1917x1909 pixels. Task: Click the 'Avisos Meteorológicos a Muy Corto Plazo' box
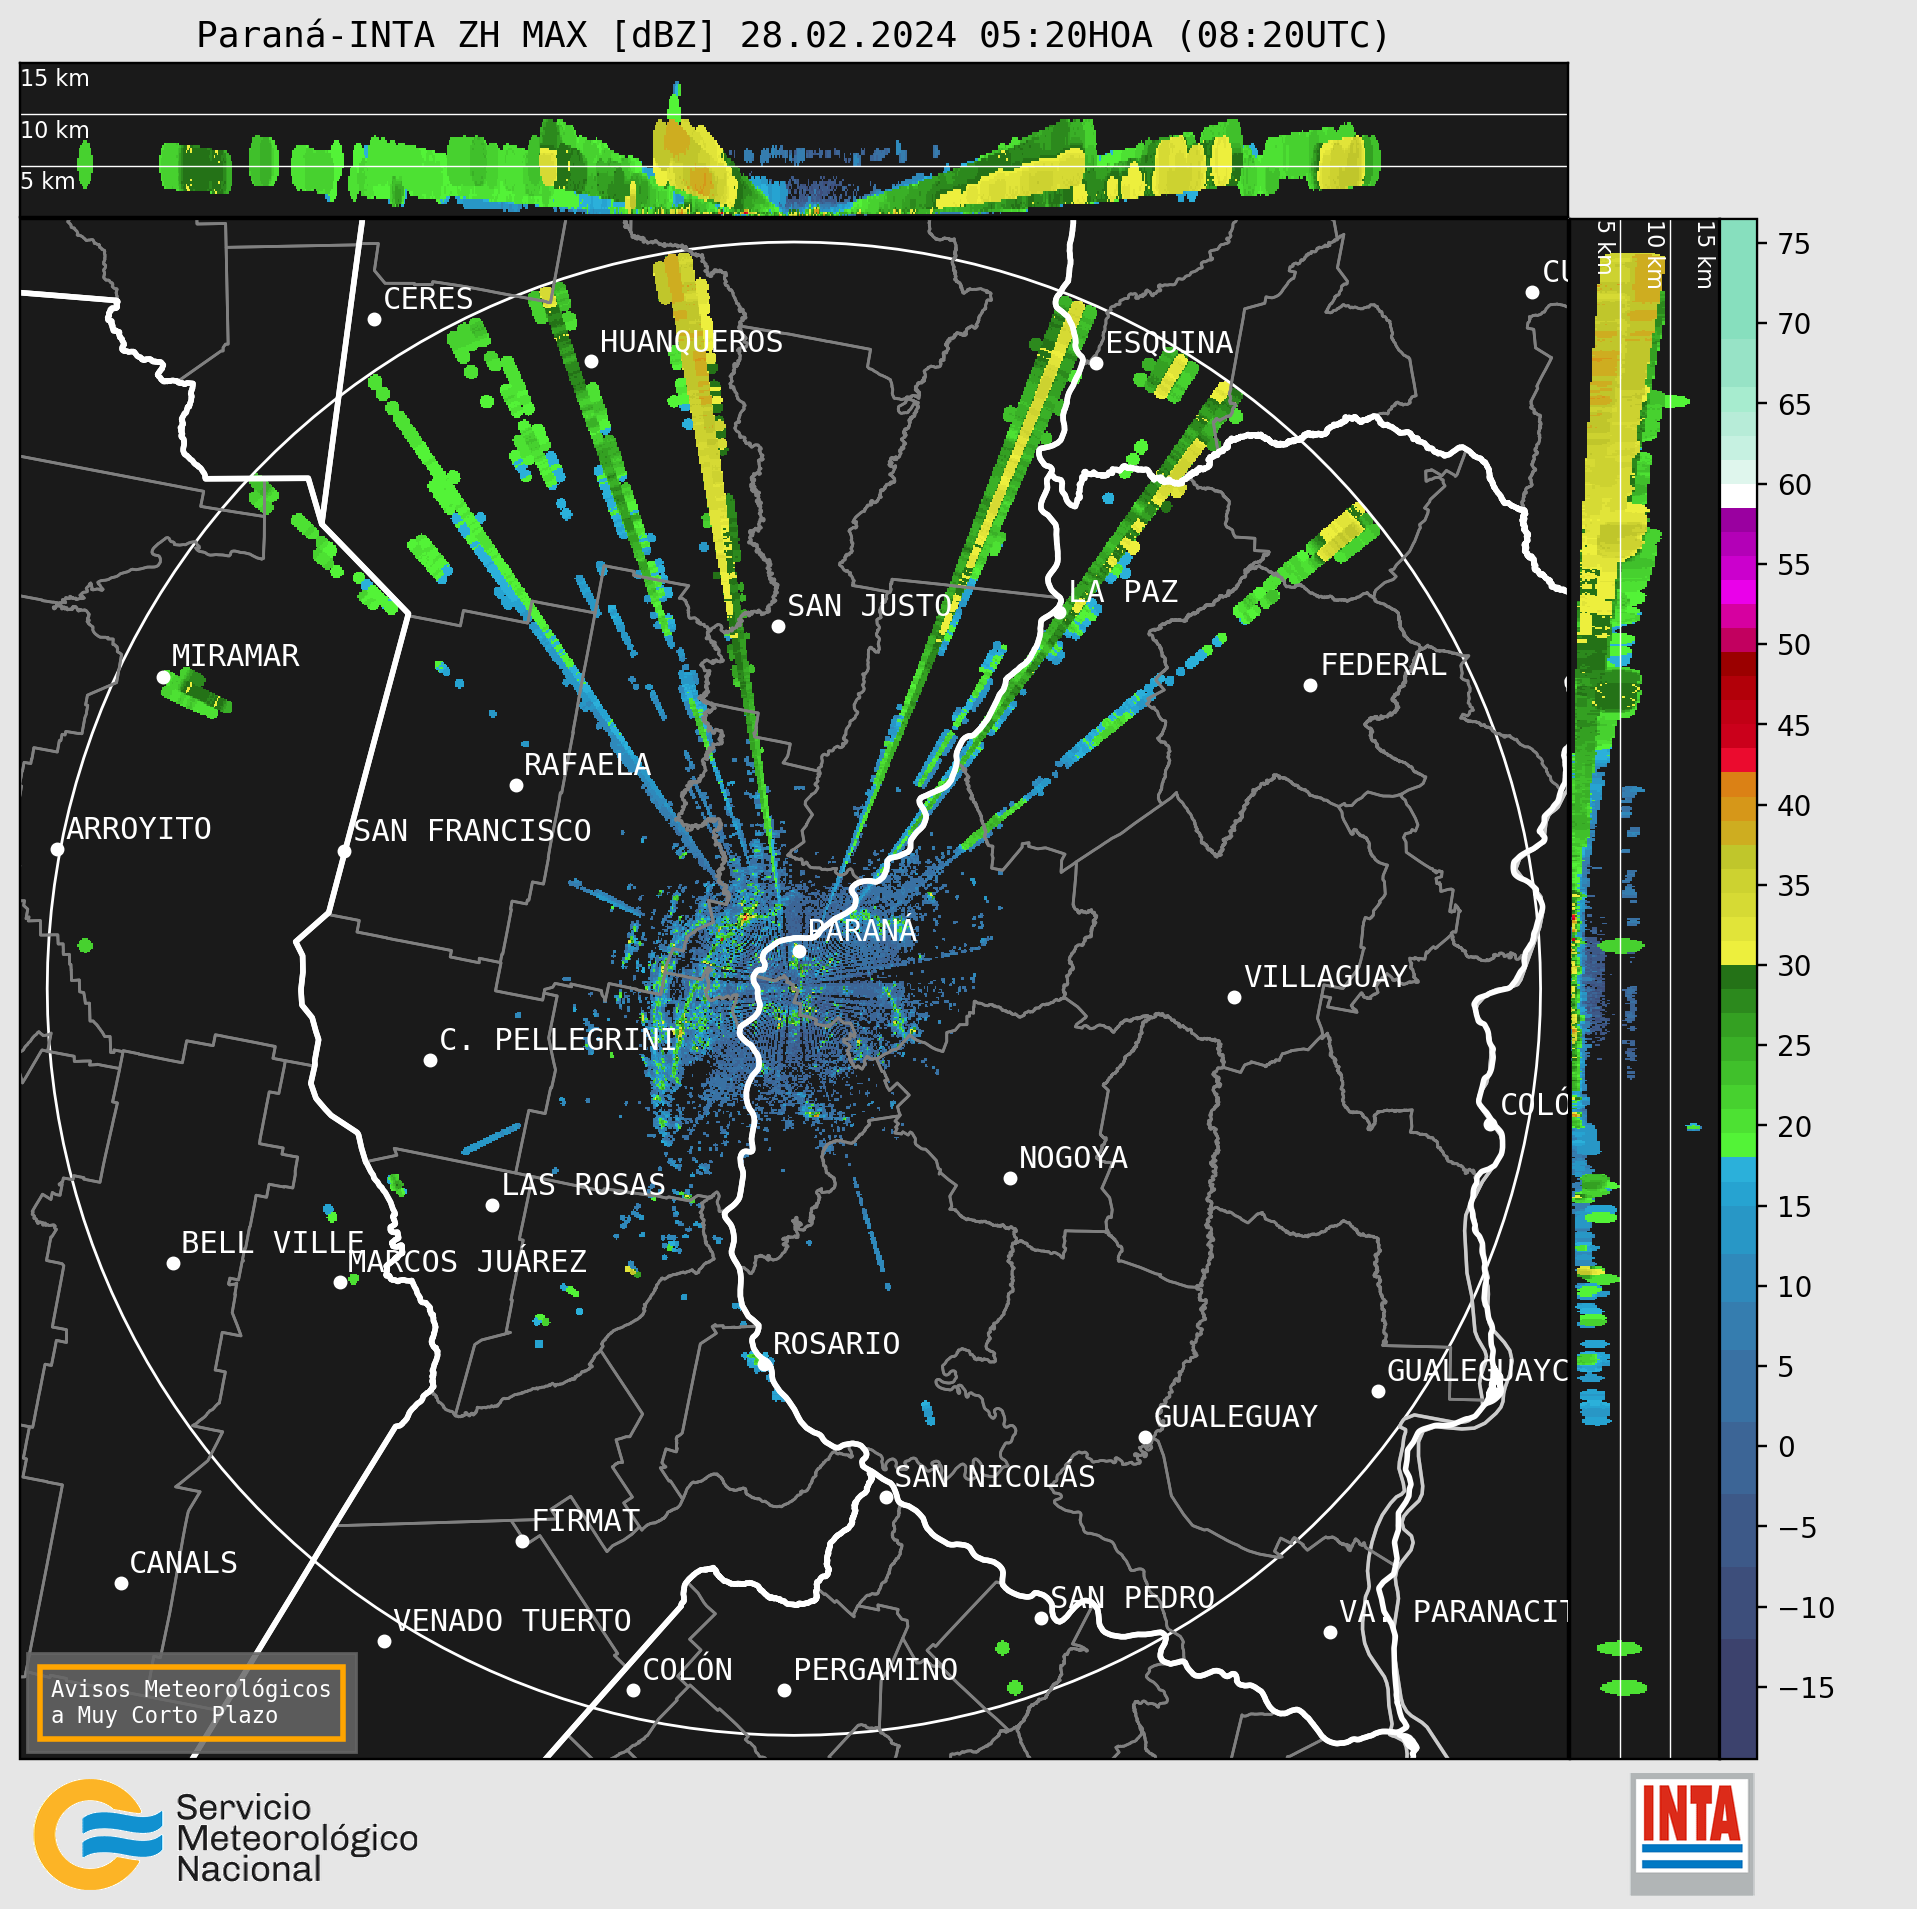[x=191, y=1702]
